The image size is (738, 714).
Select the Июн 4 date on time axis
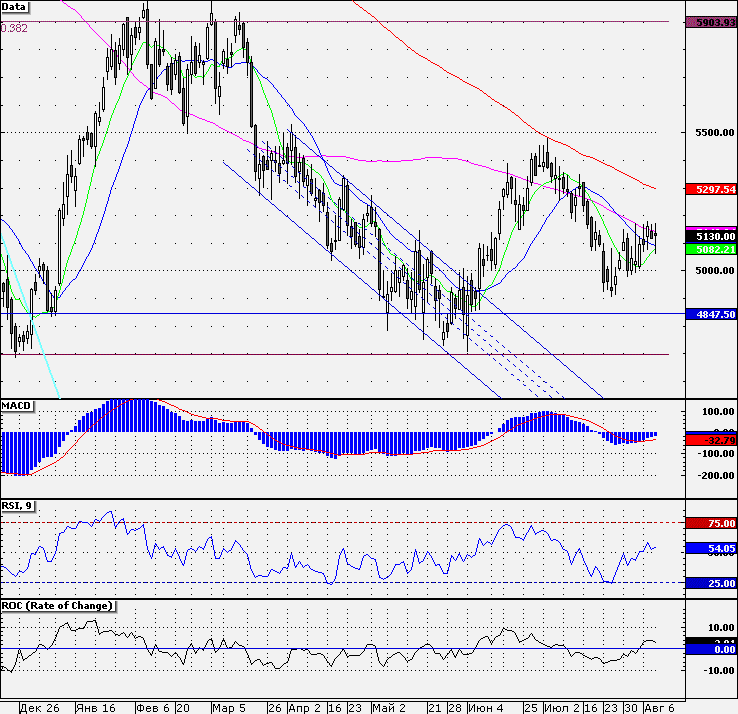click(486, 707)
